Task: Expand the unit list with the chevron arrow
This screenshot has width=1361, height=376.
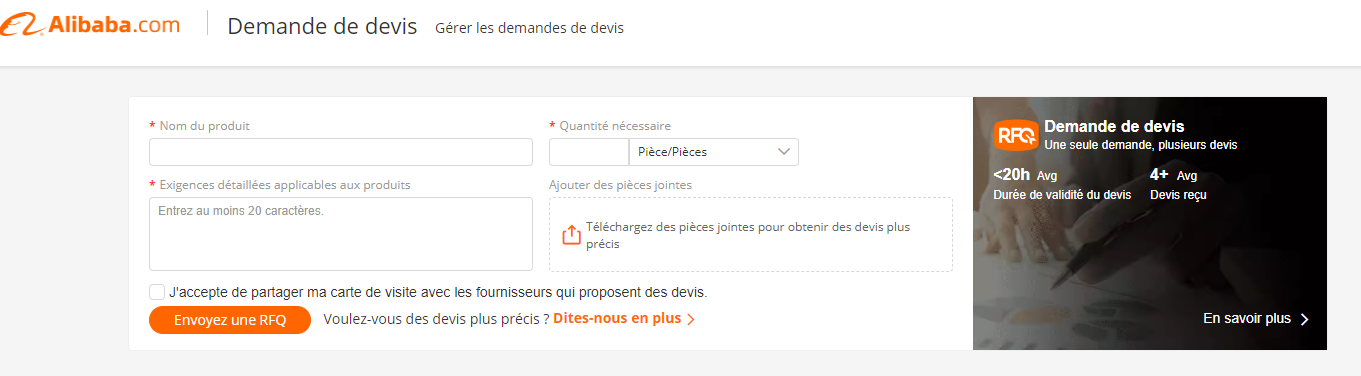Action: (783, 152)
